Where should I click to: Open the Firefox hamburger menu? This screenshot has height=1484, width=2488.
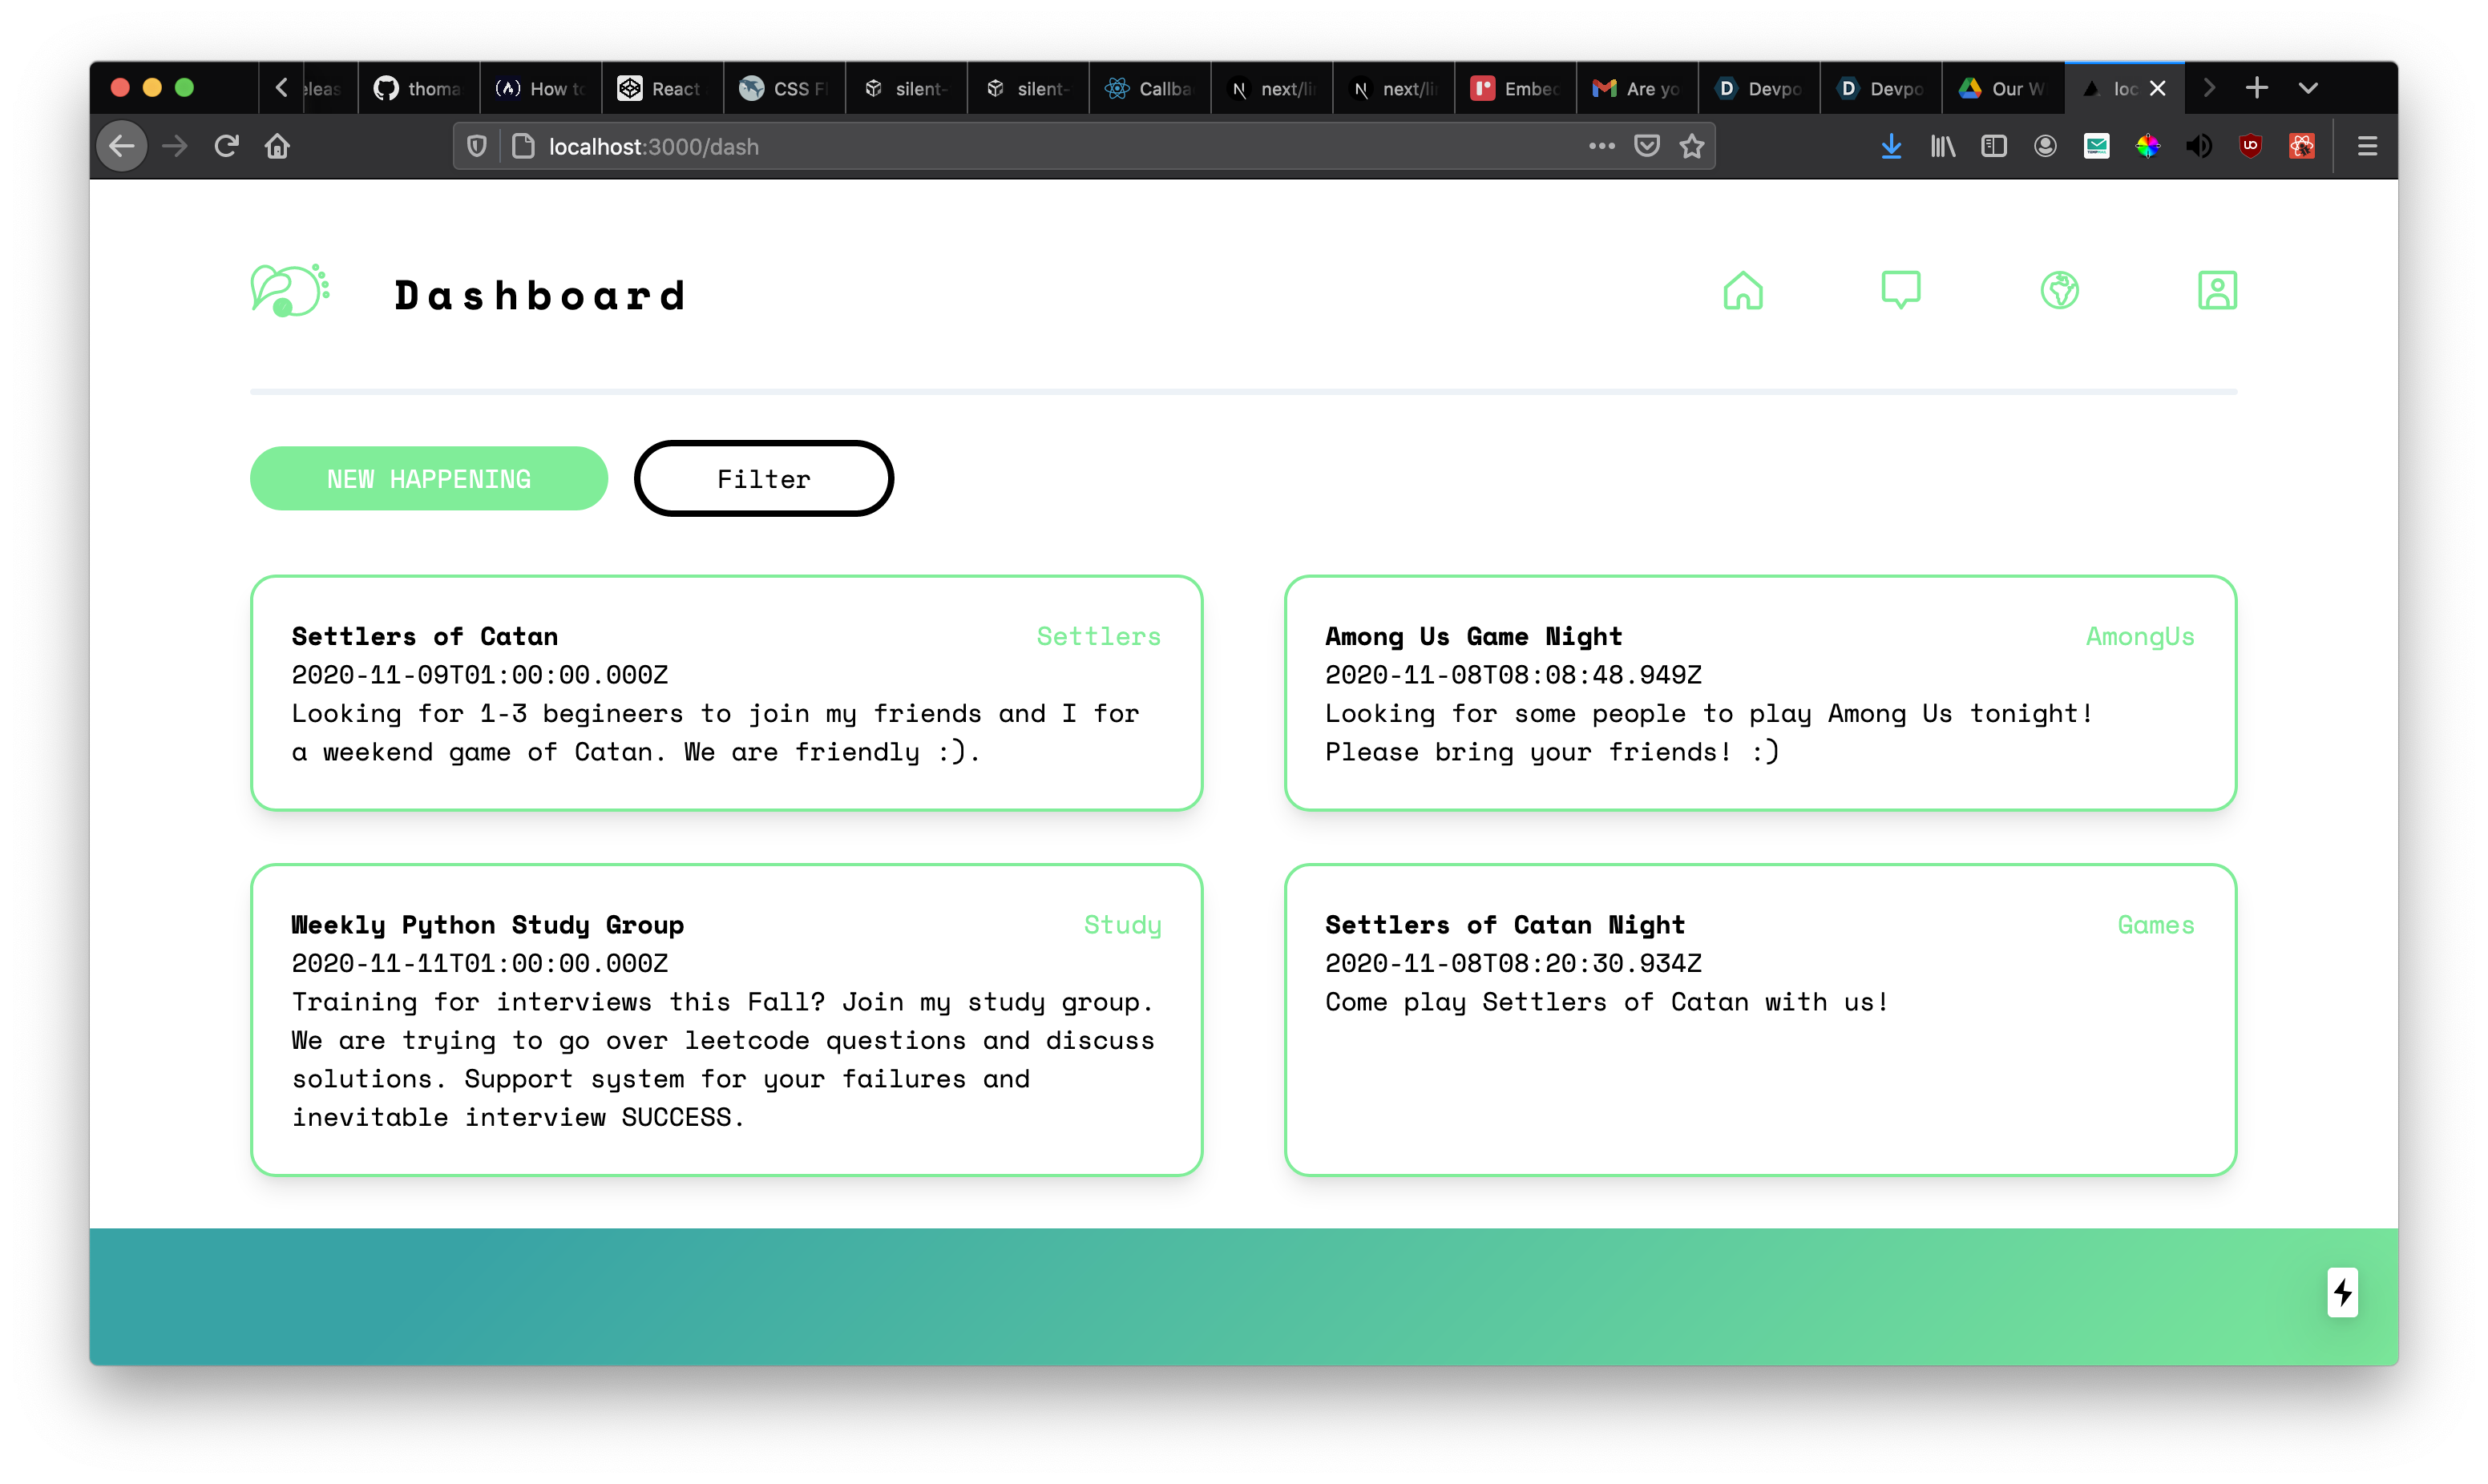click(2366, 147)
